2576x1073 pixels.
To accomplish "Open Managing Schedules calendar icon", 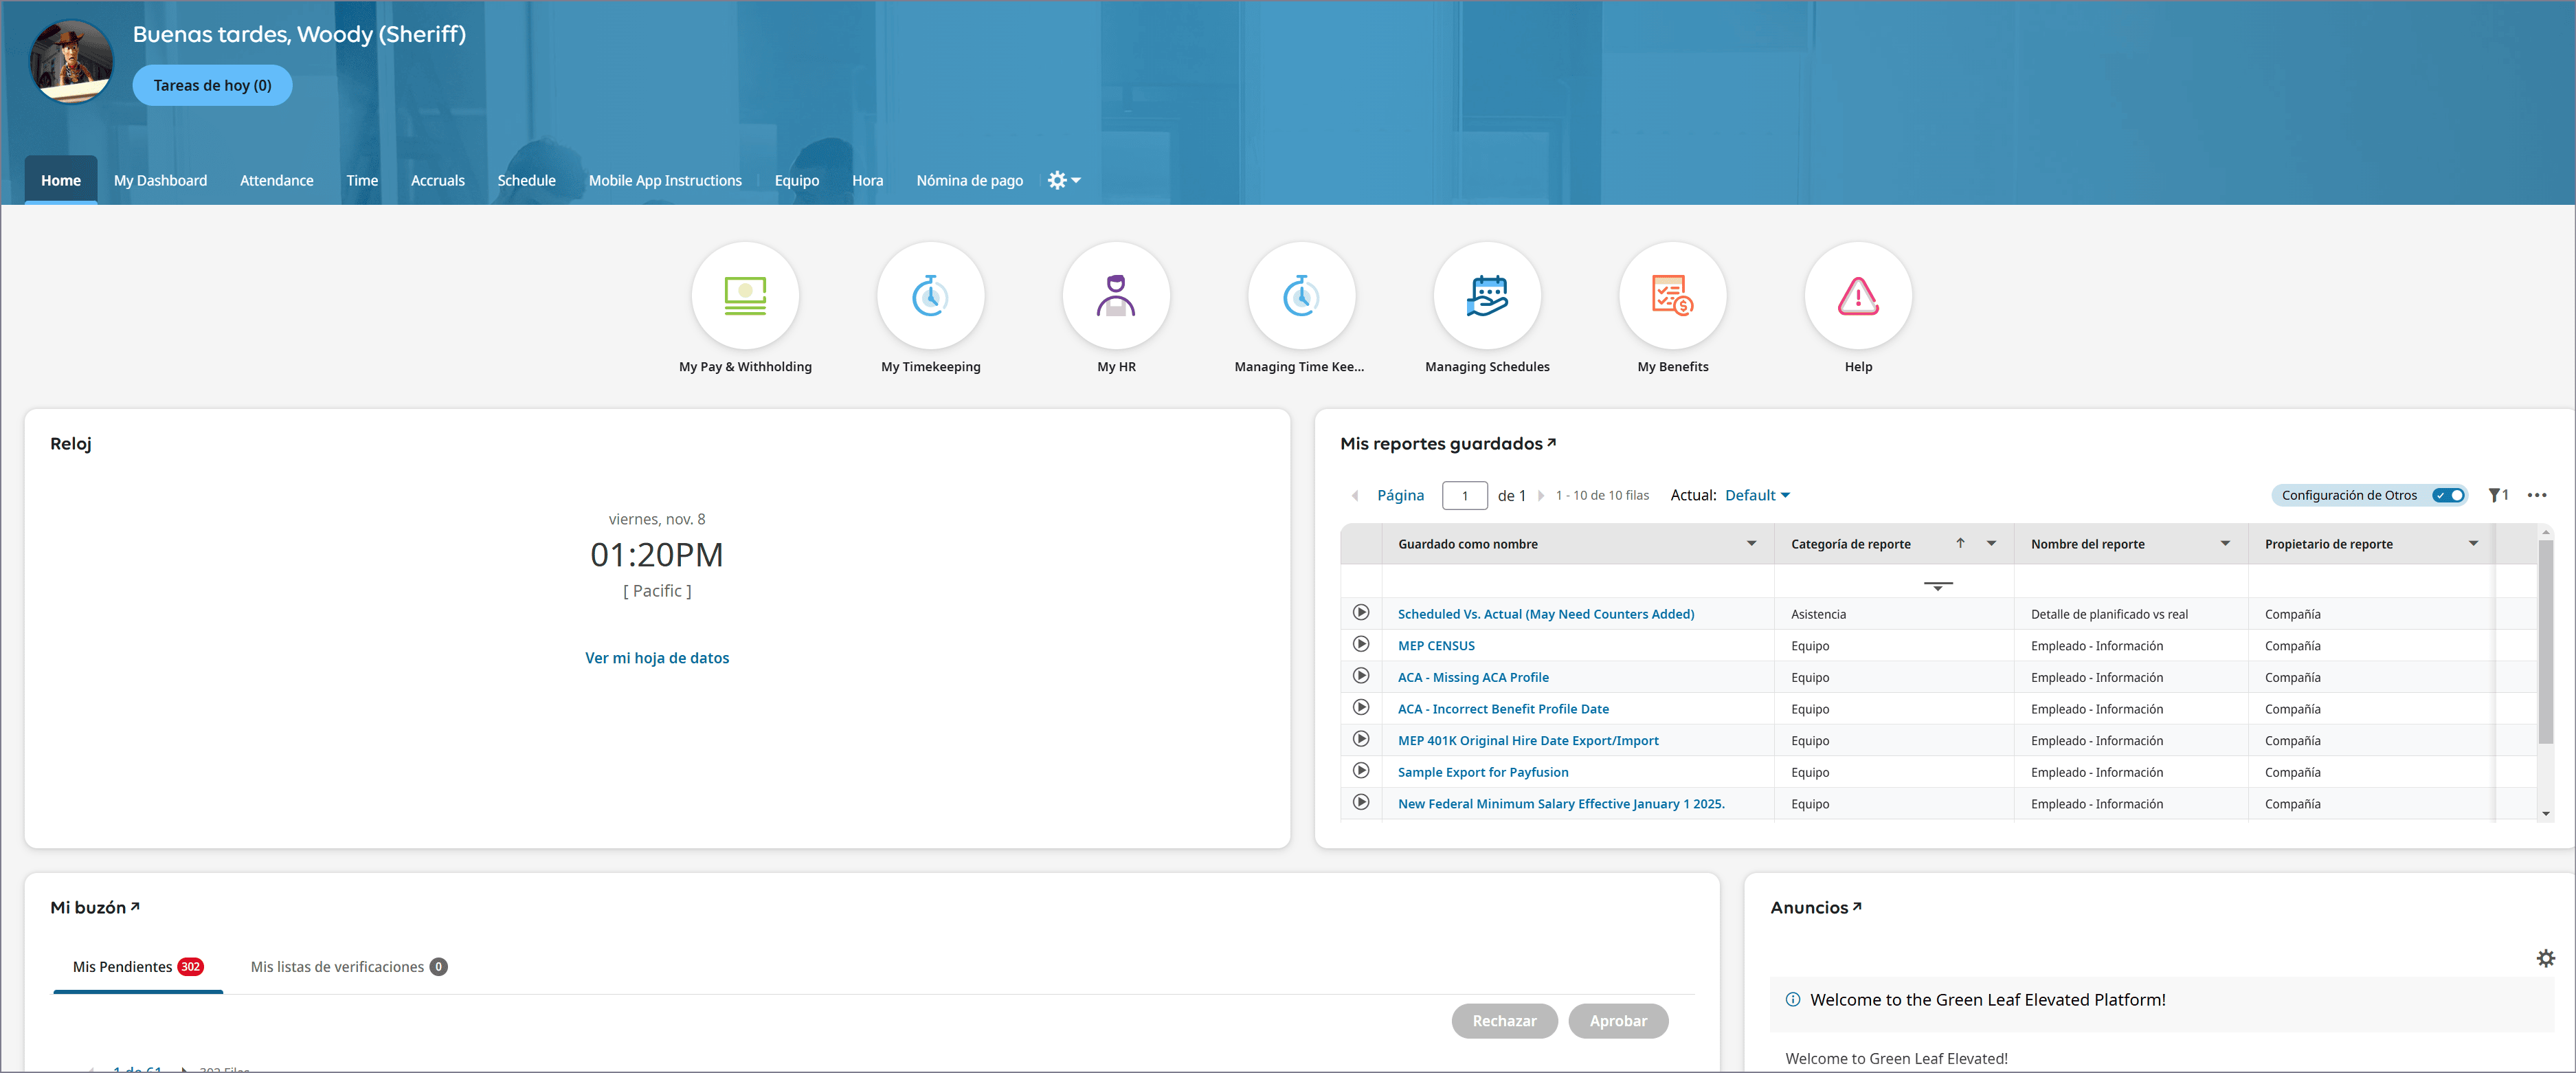I will [x=1487, y=296].
